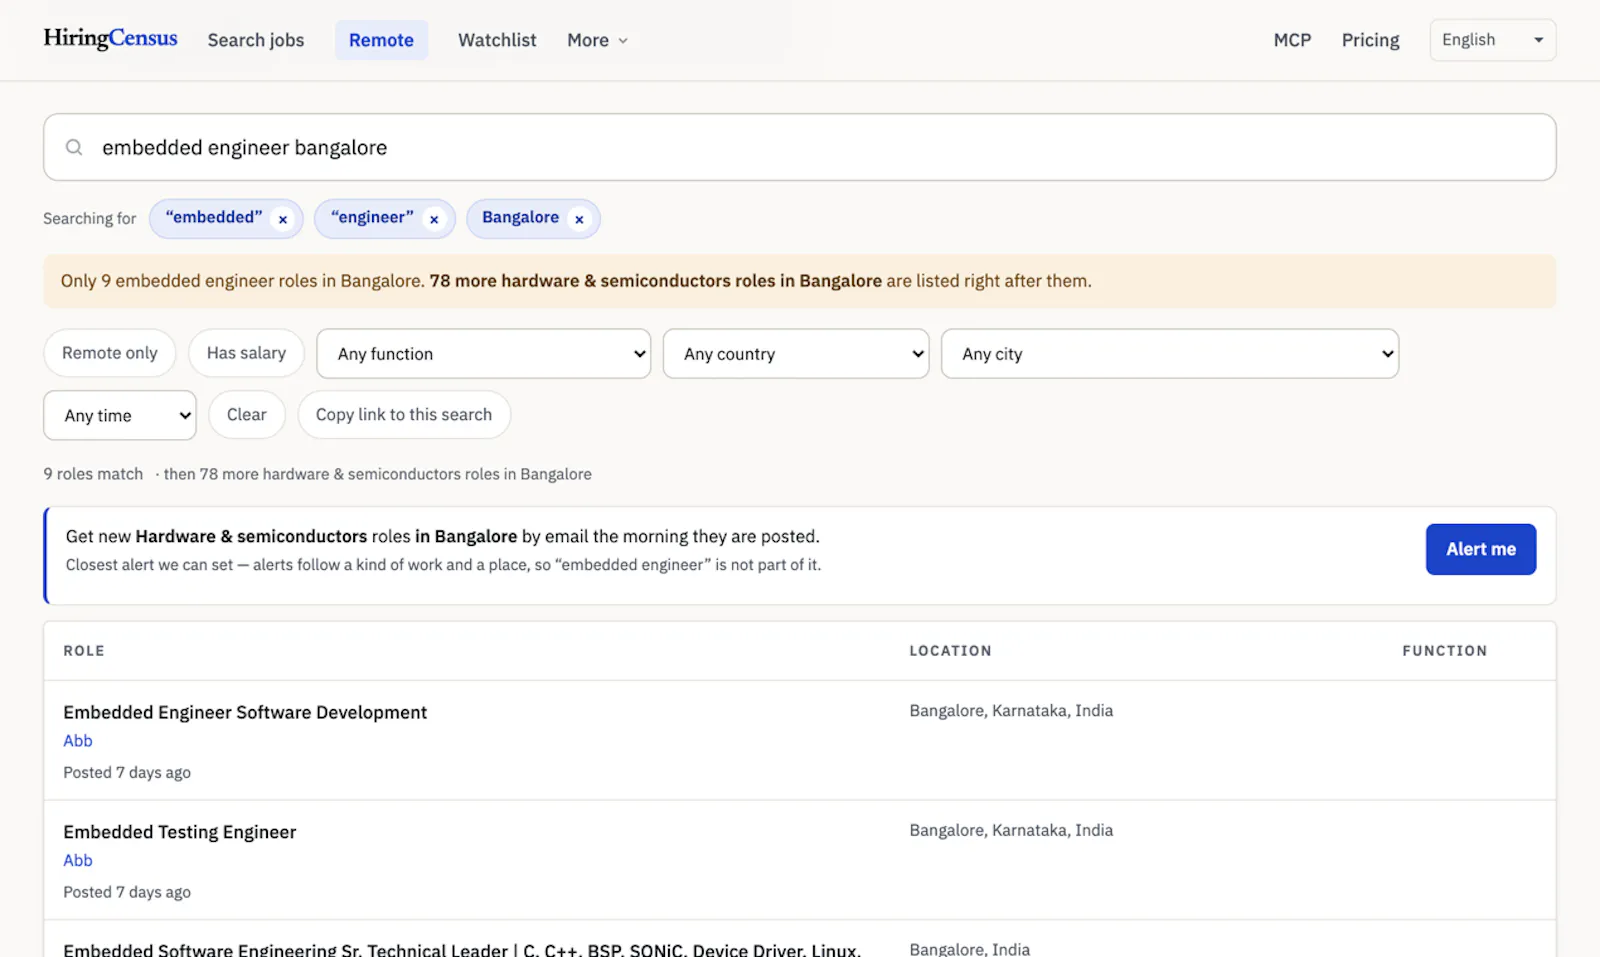Click the FUNCTION column header
The image size is (1600, 957).
(x=1444, y=651)
